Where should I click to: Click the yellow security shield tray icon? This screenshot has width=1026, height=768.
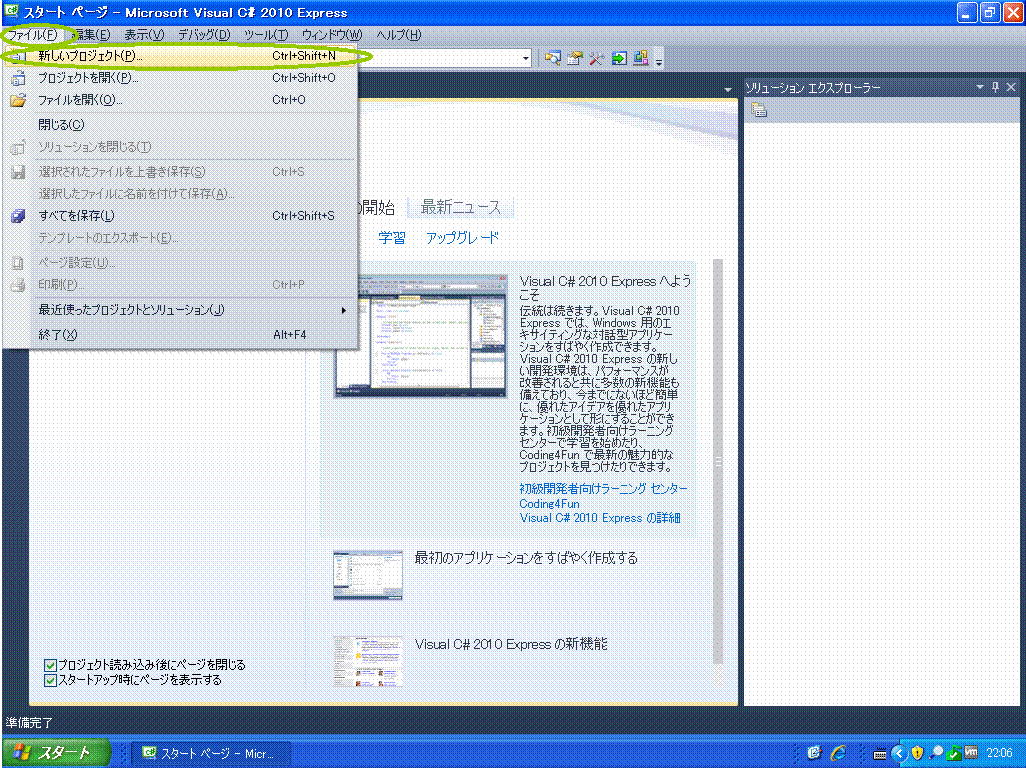tap(917, 754)
